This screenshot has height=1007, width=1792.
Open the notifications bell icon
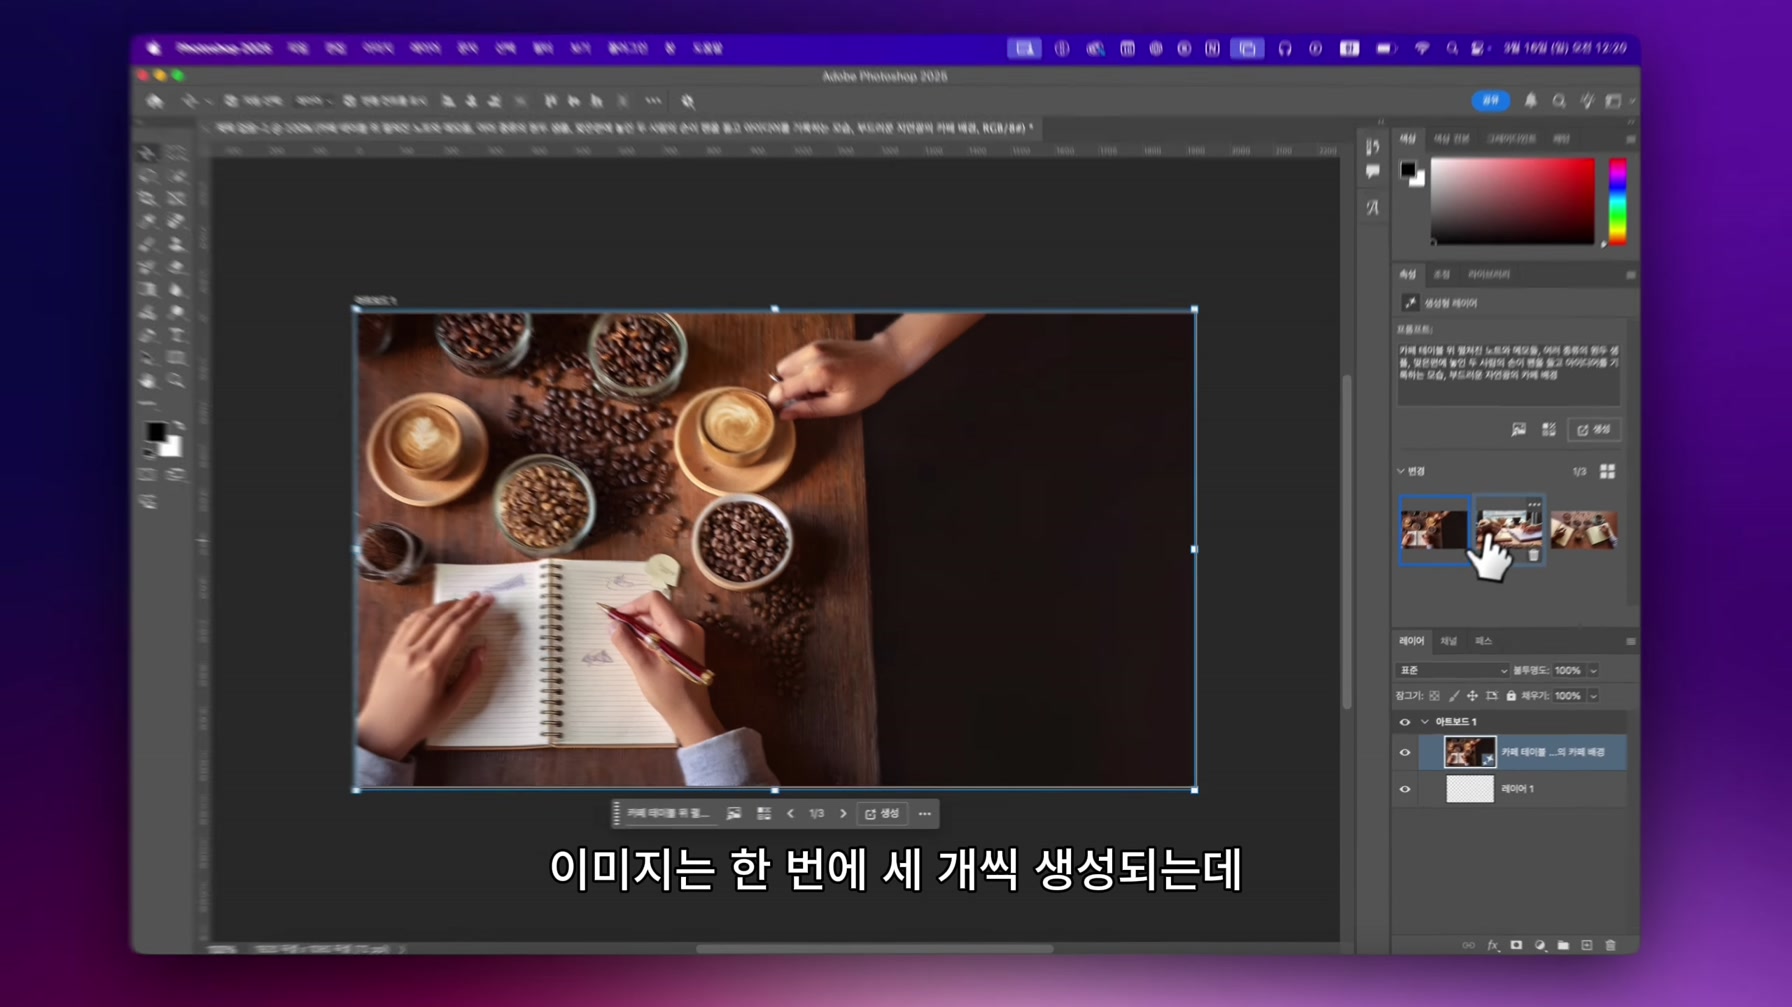pyautogui.click(x=1531, y=101)
